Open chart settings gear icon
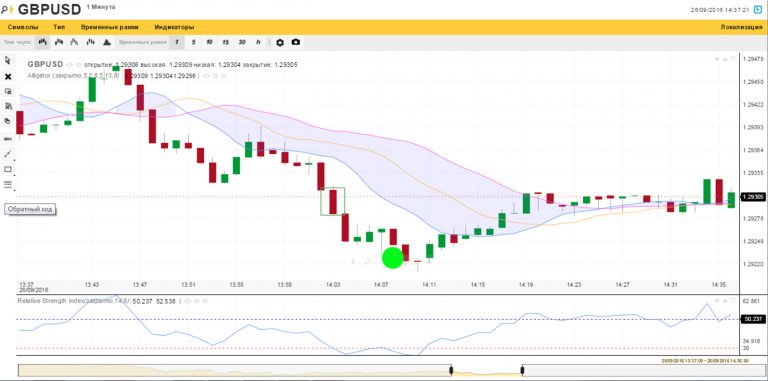Screen dimensions: 768x381 coord(280,43)
